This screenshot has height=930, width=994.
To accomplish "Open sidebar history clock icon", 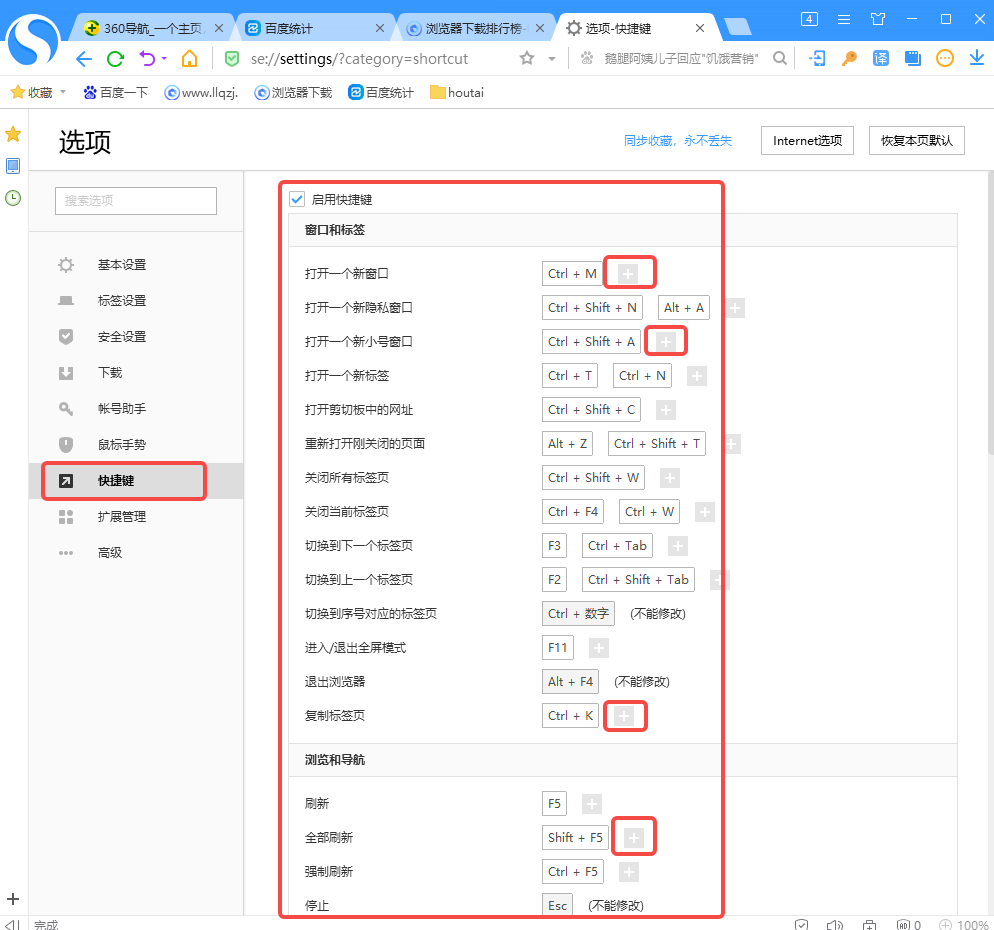I will pyautogui.click(x=13, y=198).
